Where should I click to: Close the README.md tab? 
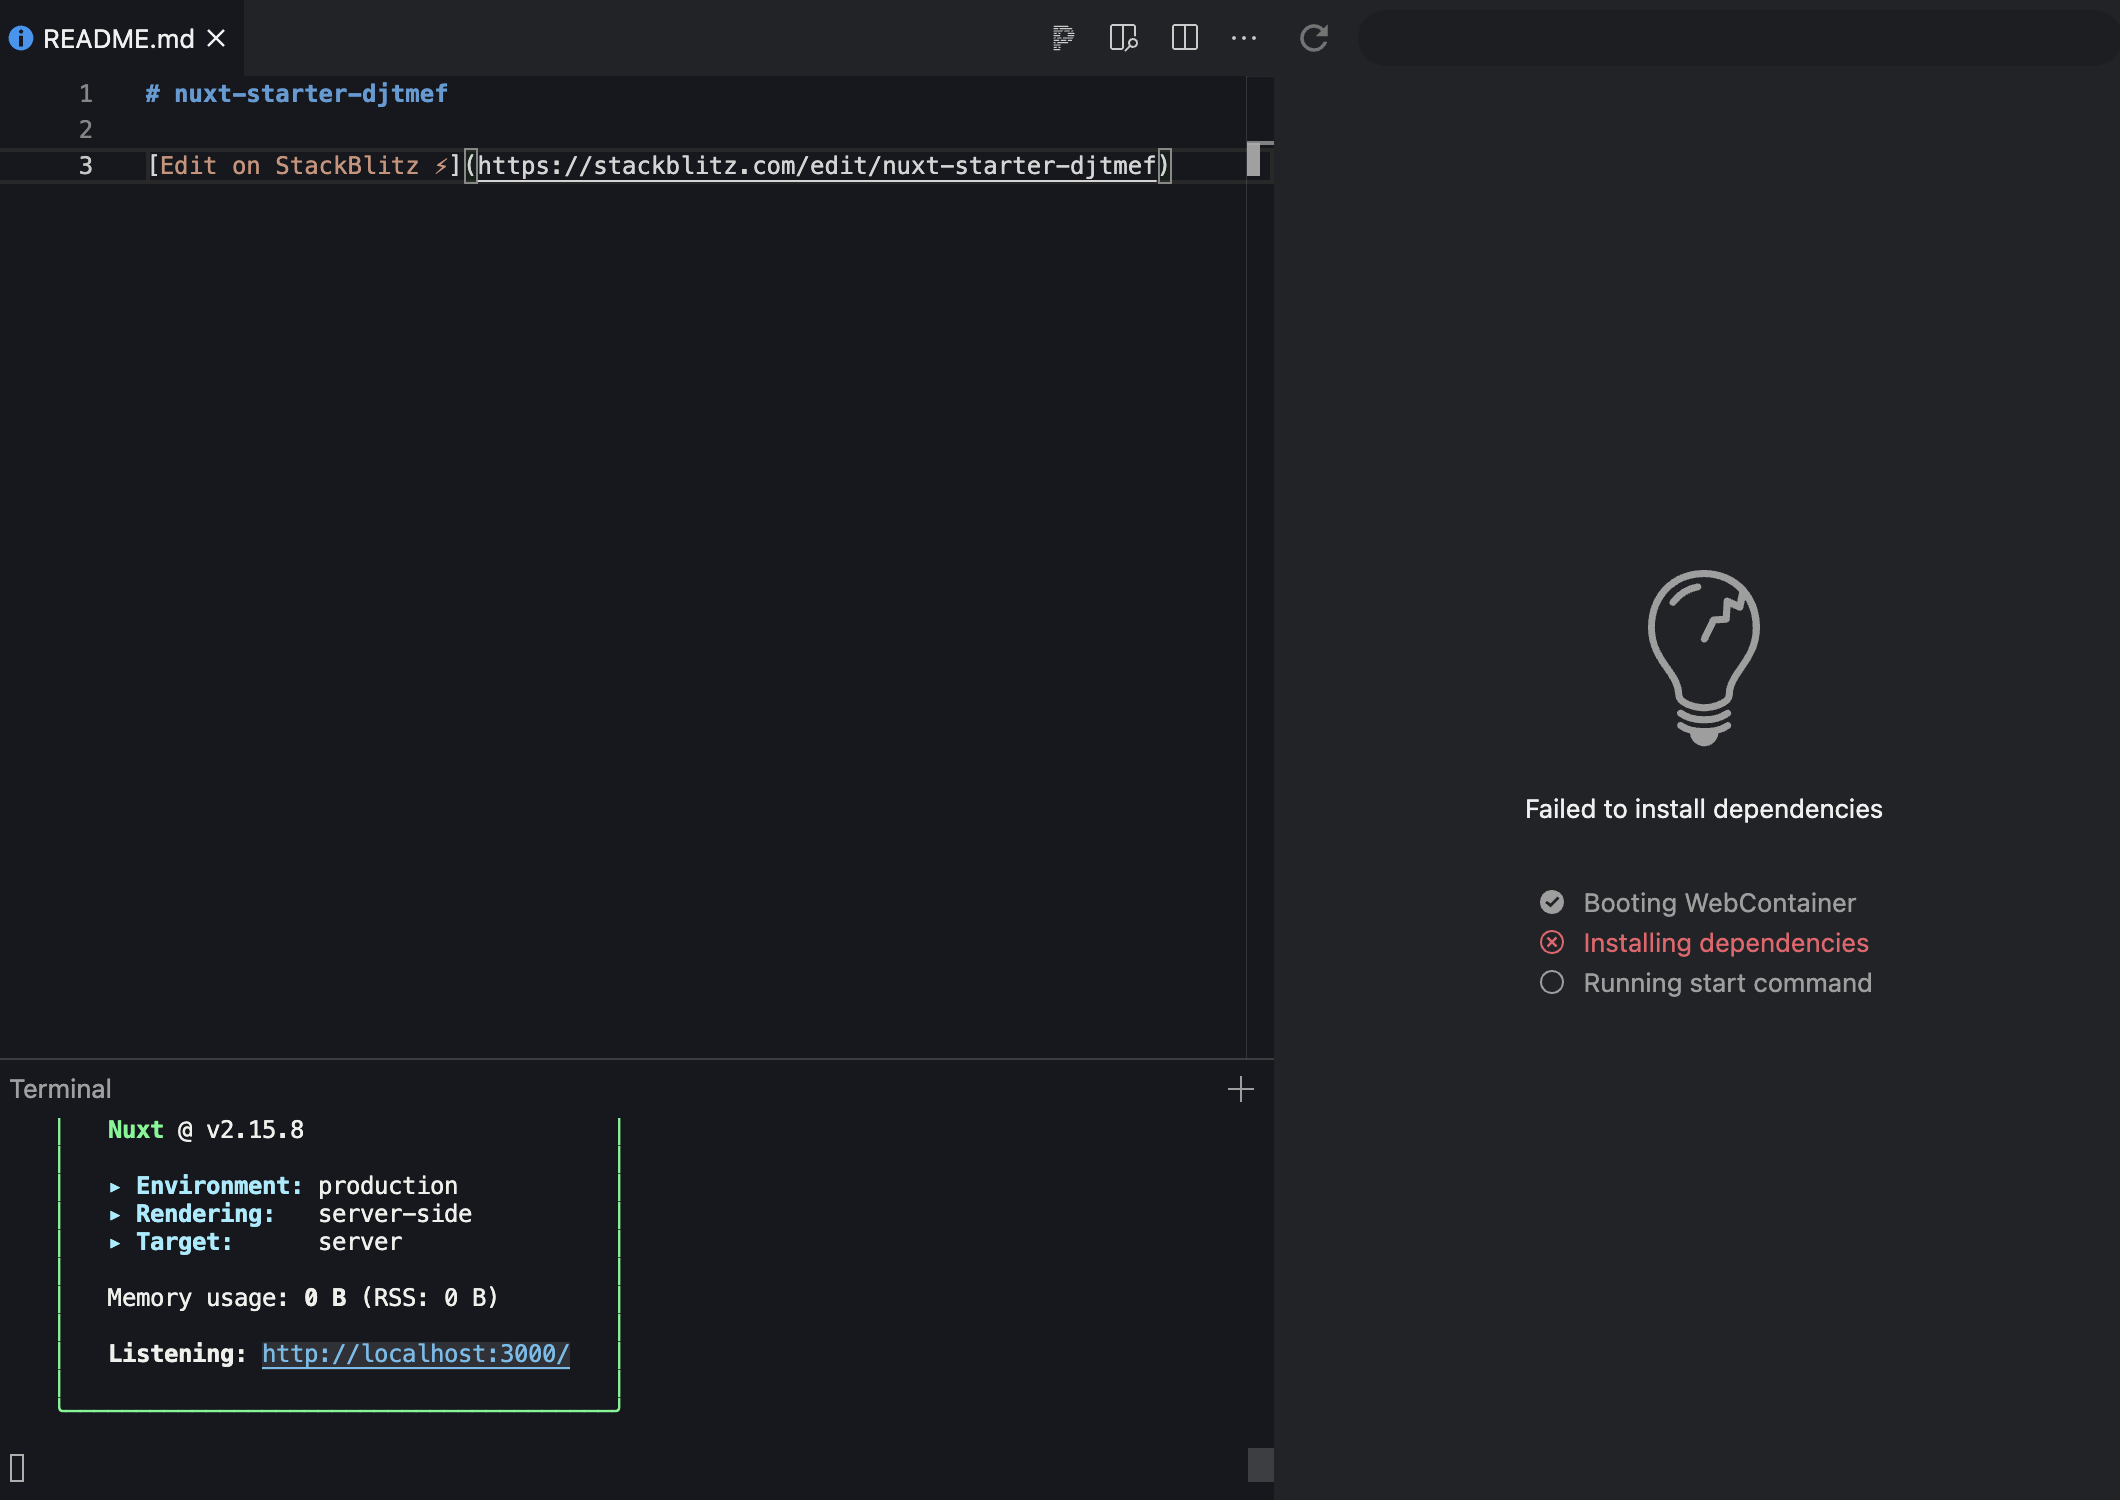pos(216,38)
